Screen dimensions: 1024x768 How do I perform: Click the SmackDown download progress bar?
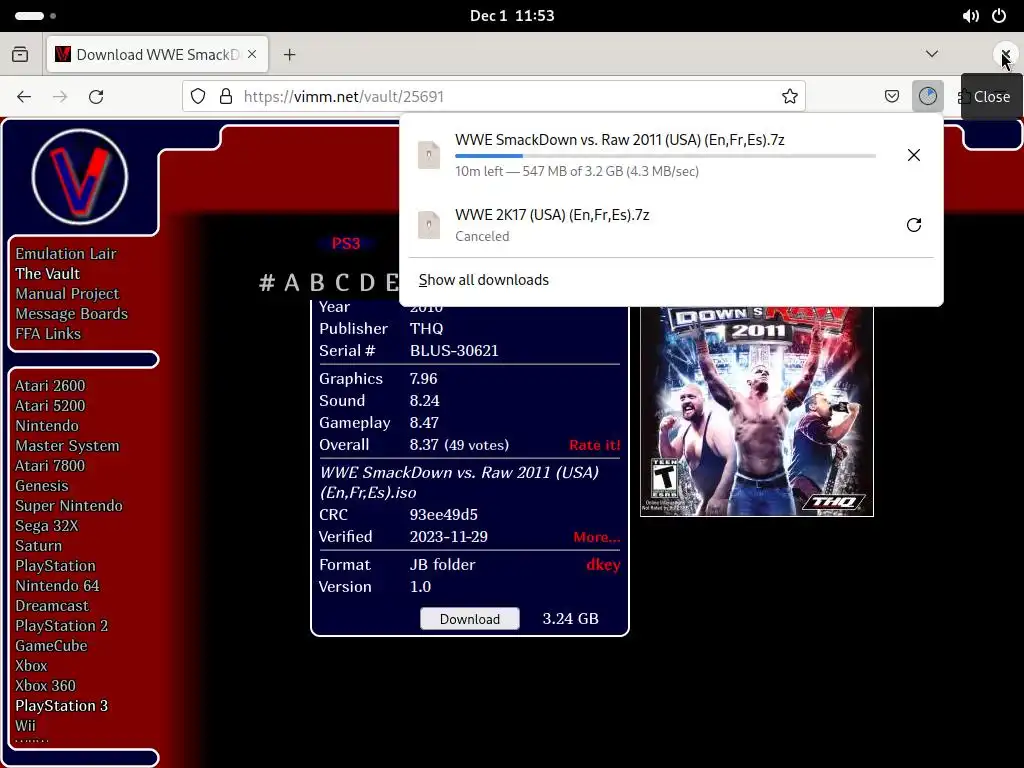pos(665,156)
